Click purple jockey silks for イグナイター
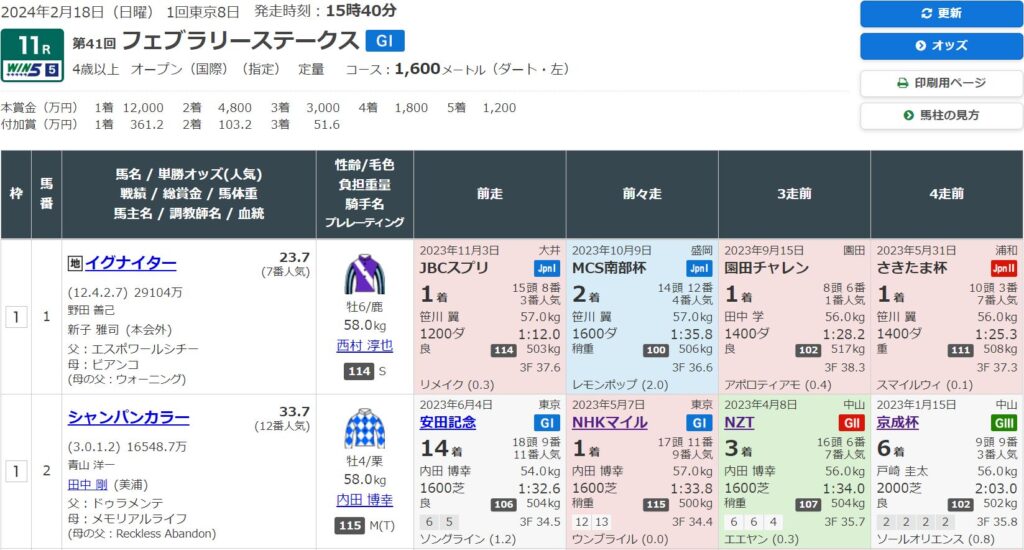This screenshot has width=1024, height=550. [364, 274]
